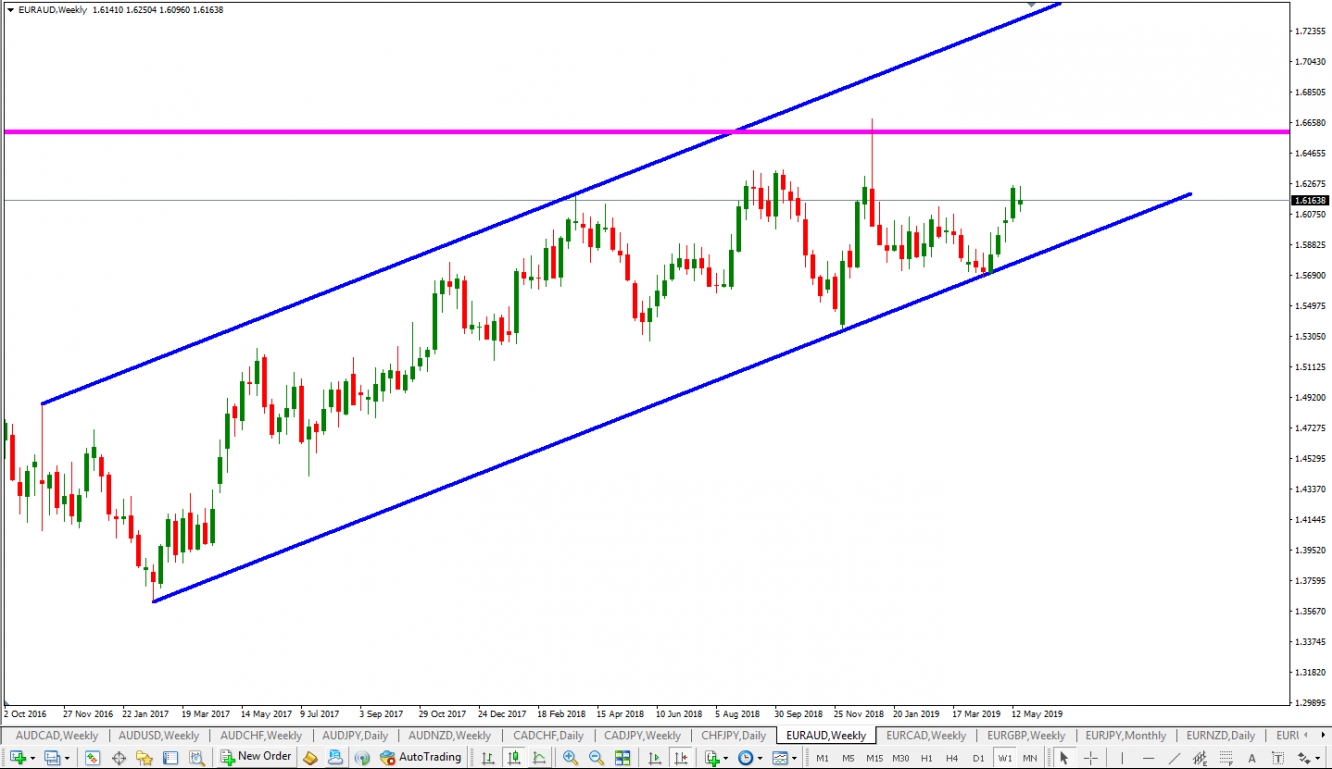
Task: Select the H4 timeframe button
Action: coord(952,758)
